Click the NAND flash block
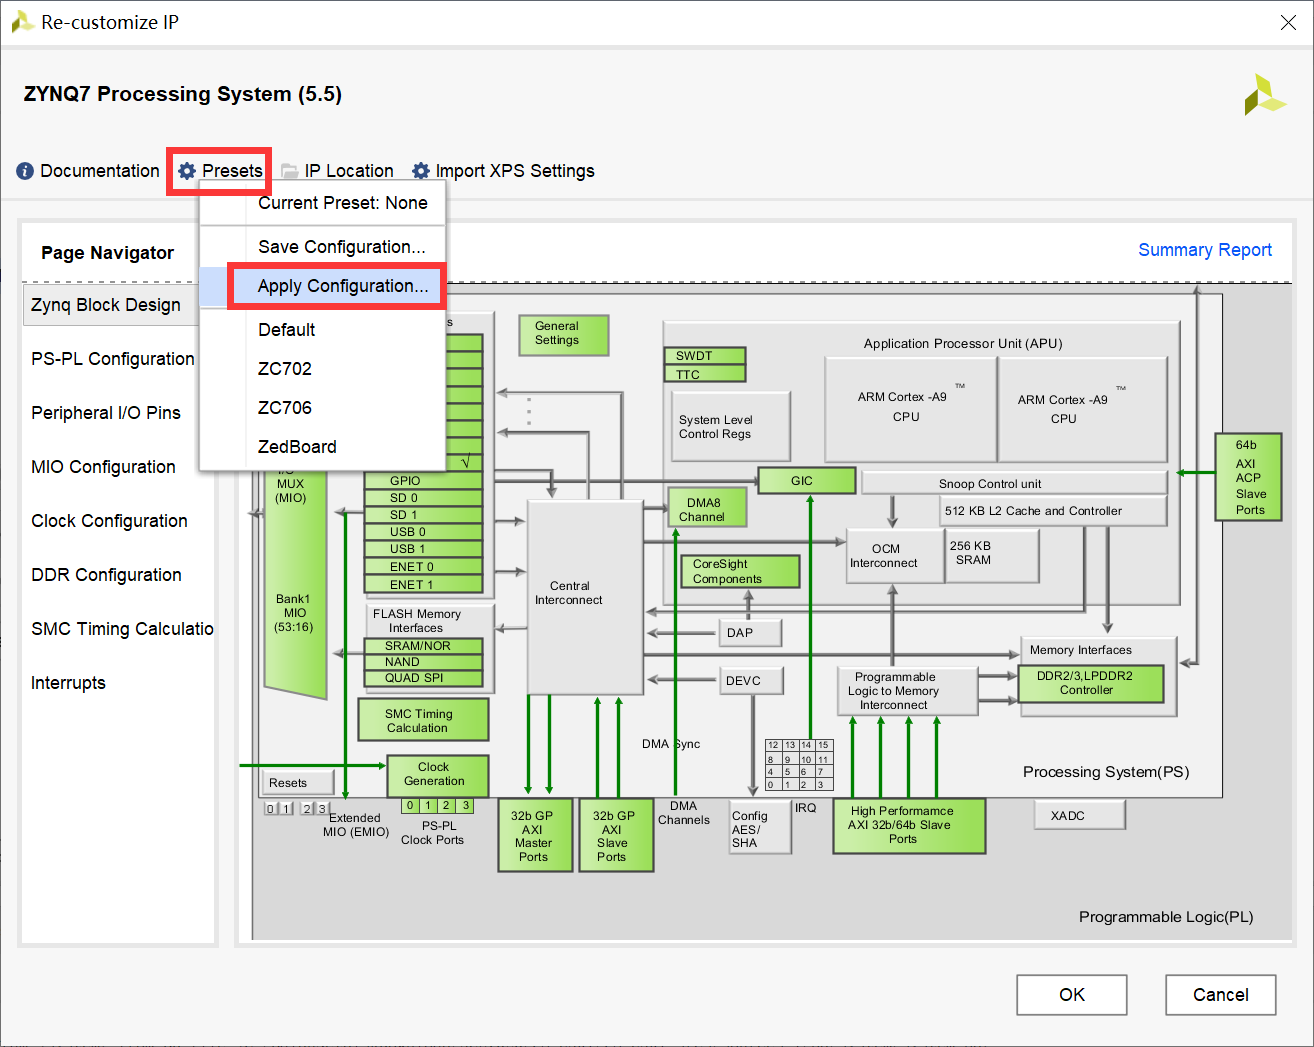Screen dimensions: 1314x1047 point(423,662)
